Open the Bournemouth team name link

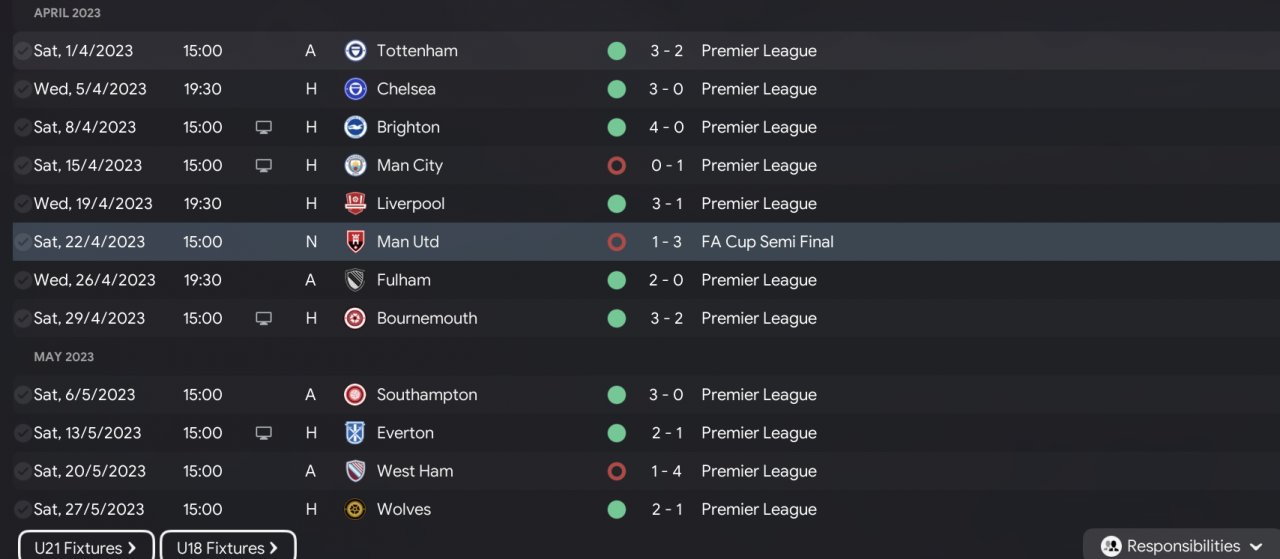[x=427, y=318]
